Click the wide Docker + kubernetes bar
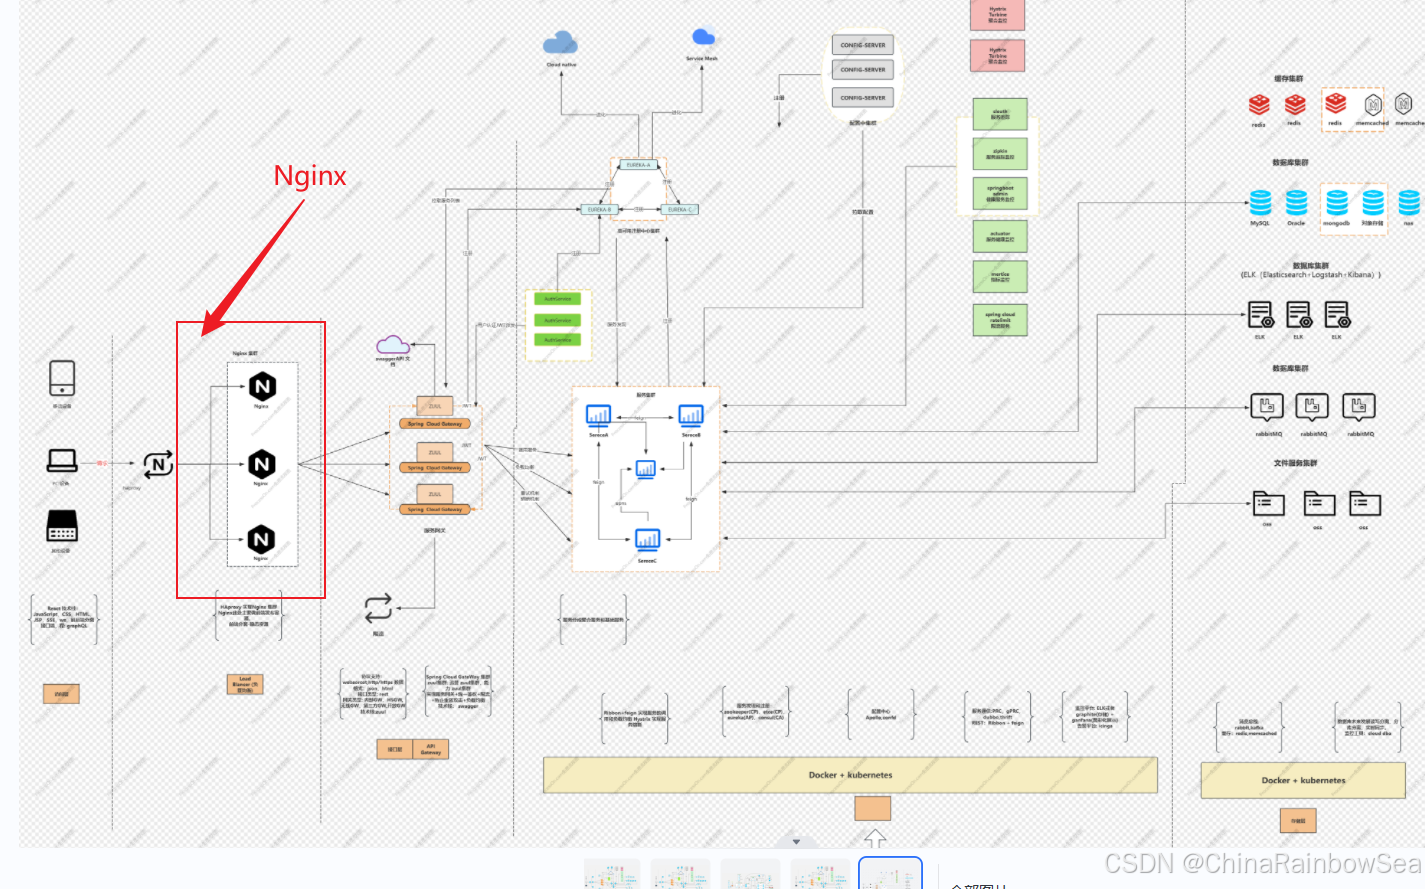This screenshot has width=1425, height=889. coord(850,775)
